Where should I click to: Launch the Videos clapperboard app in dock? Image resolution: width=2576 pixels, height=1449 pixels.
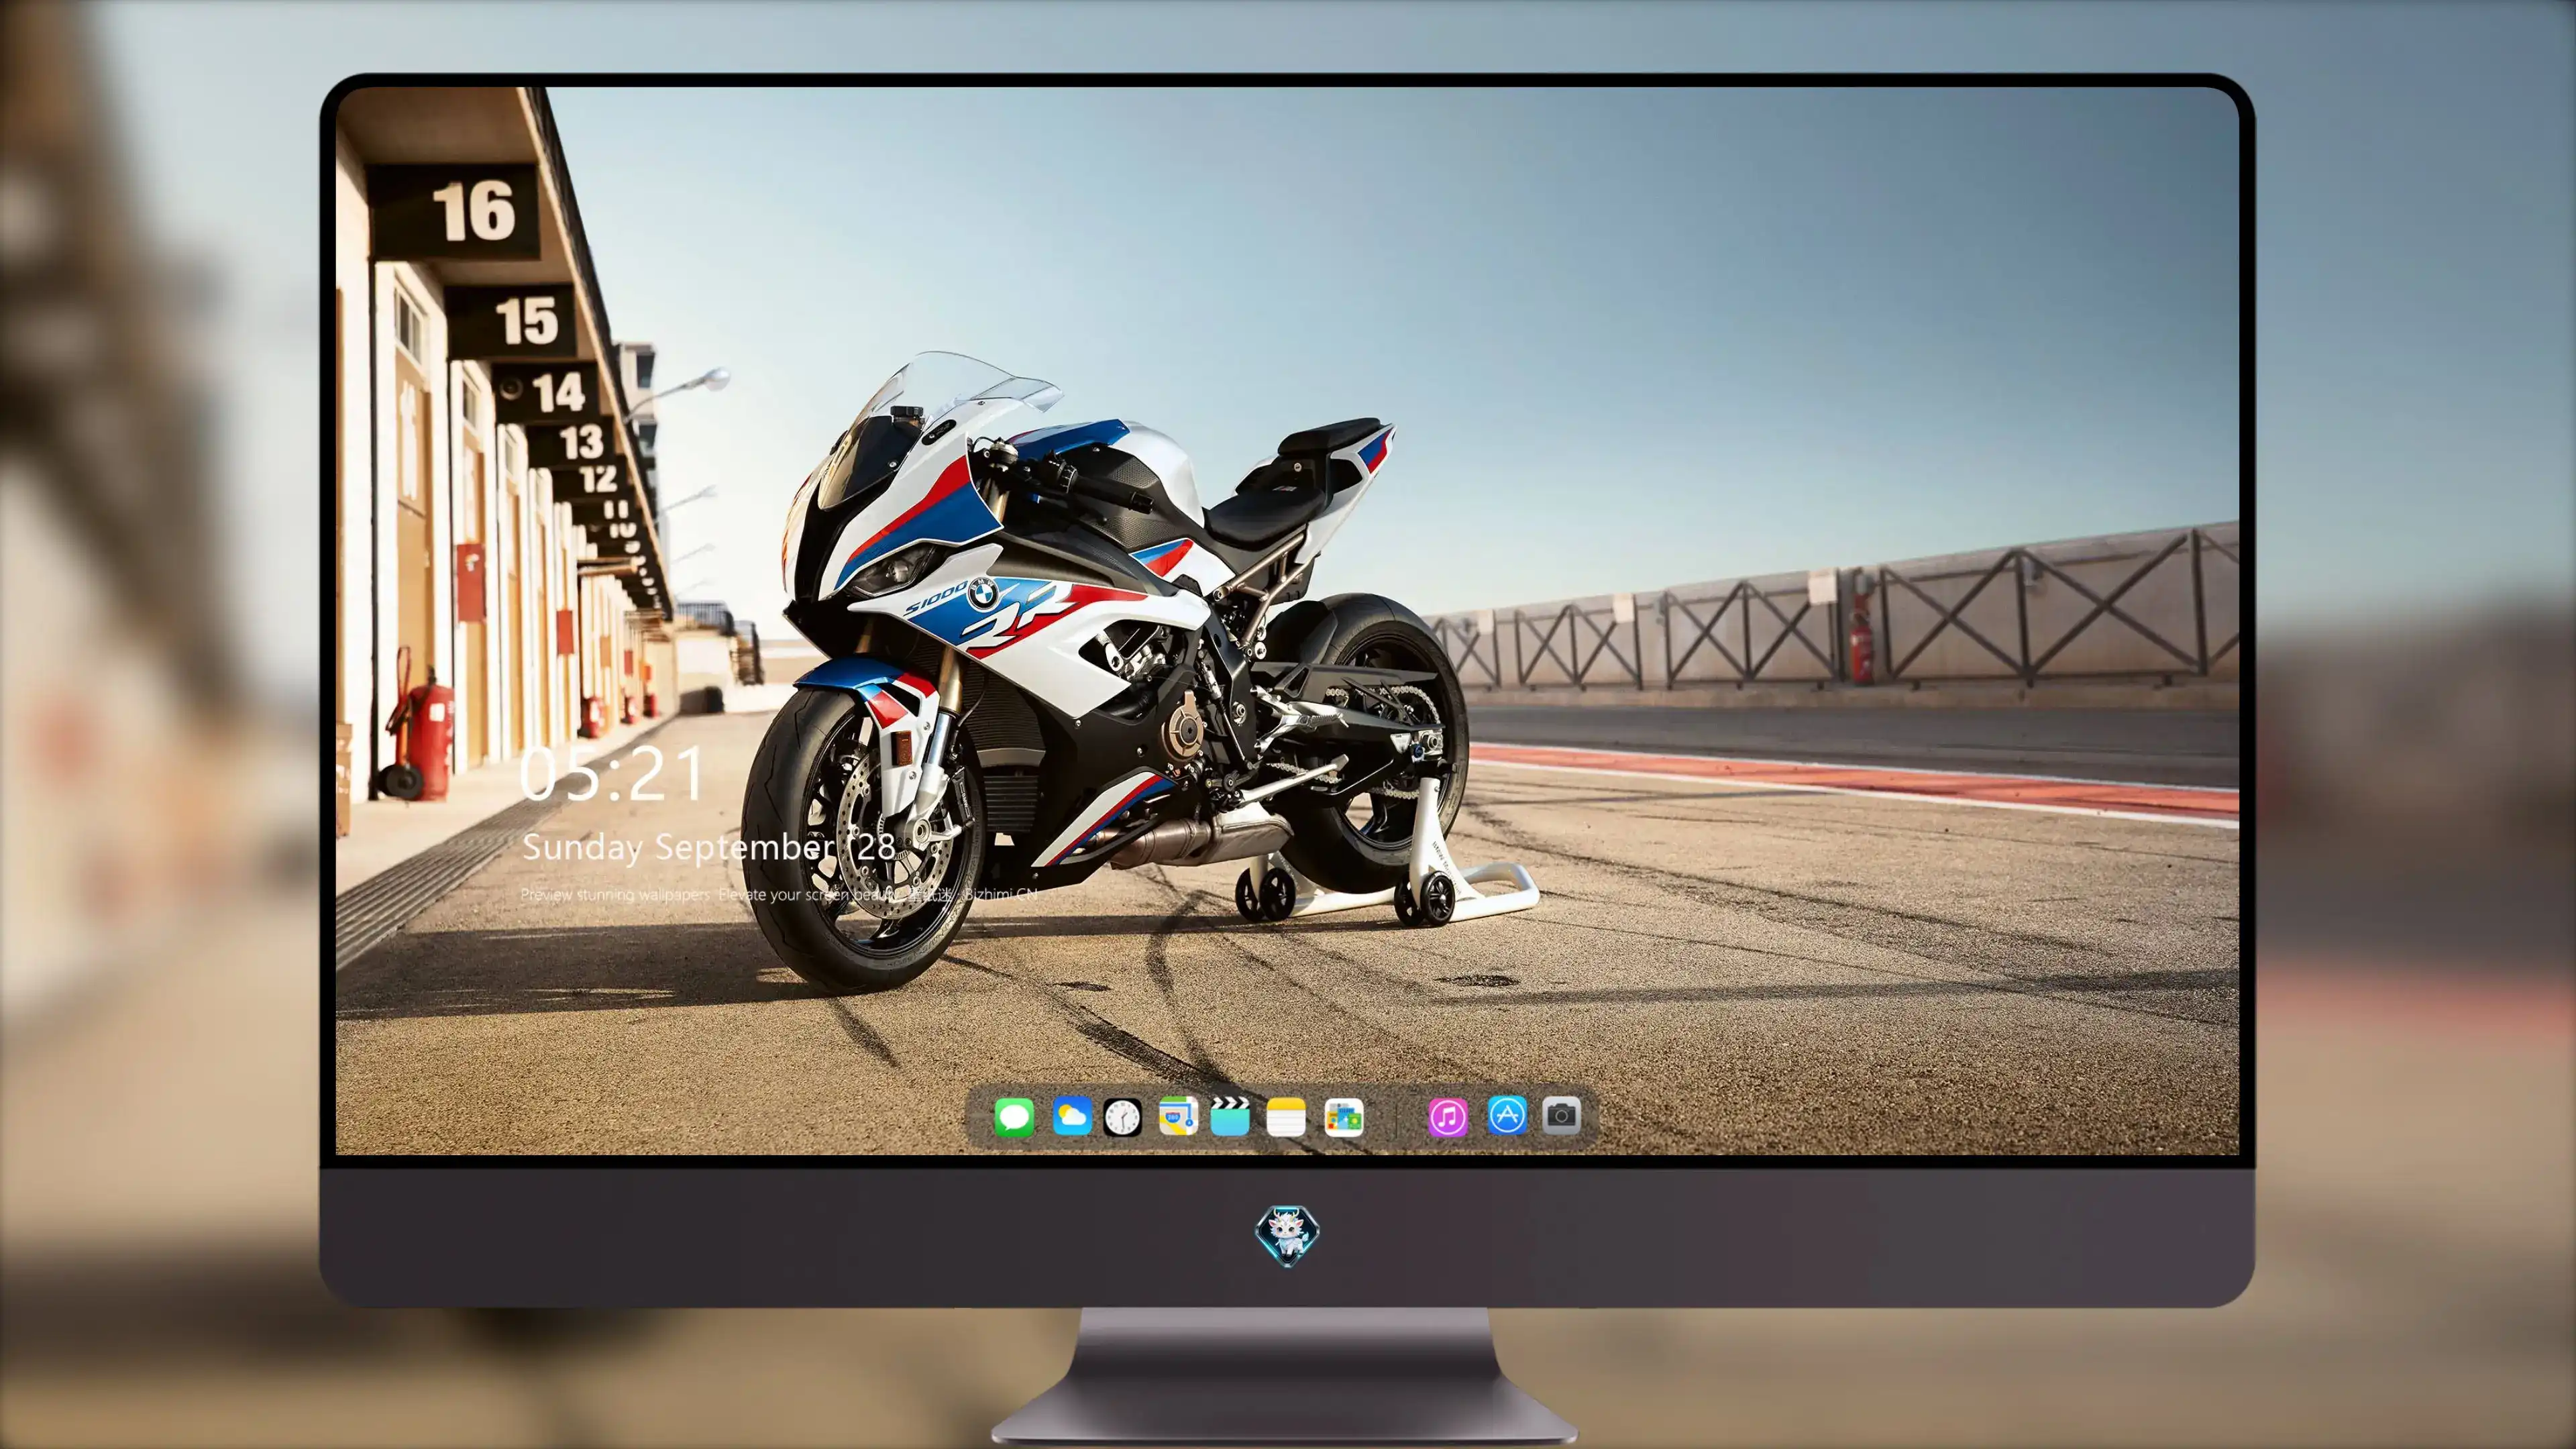(x=1230, y=1117)
